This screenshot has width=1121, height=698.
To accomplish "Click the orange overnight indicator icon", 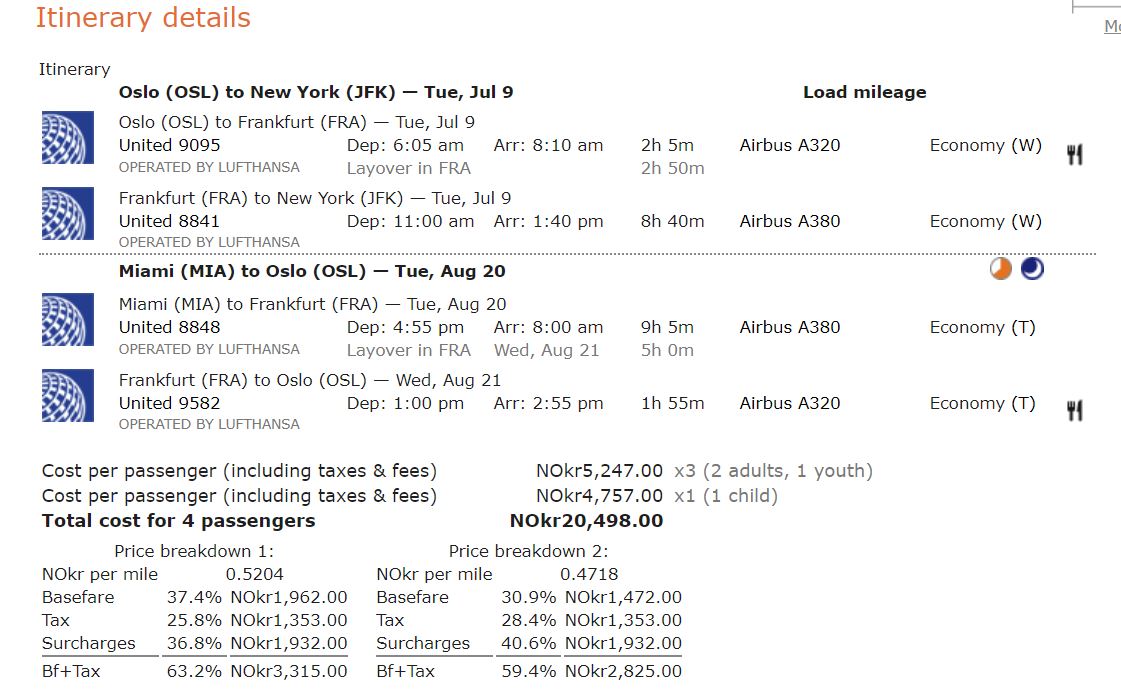I will coord(1001,269).
